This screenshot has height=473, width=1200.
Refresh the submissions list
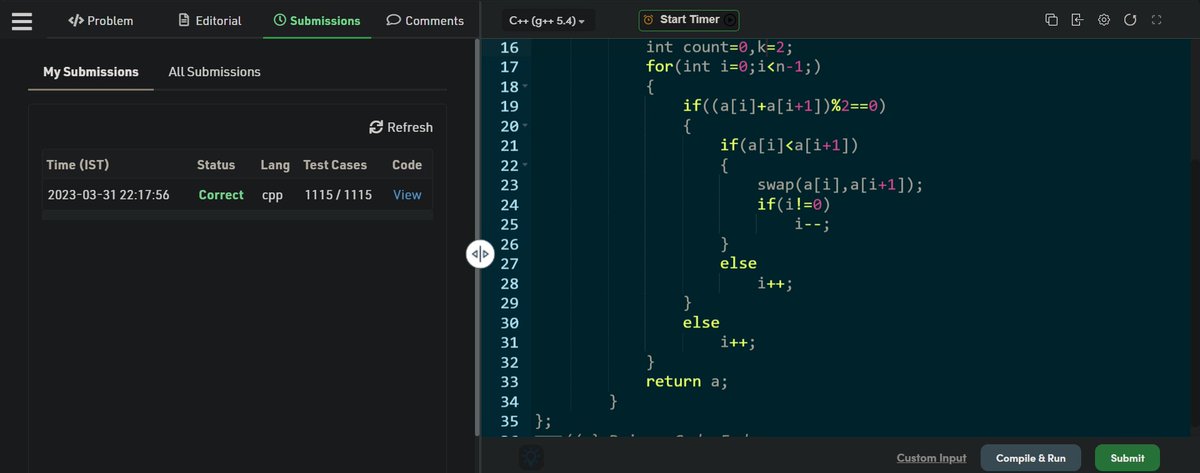[x=401, y=127]
